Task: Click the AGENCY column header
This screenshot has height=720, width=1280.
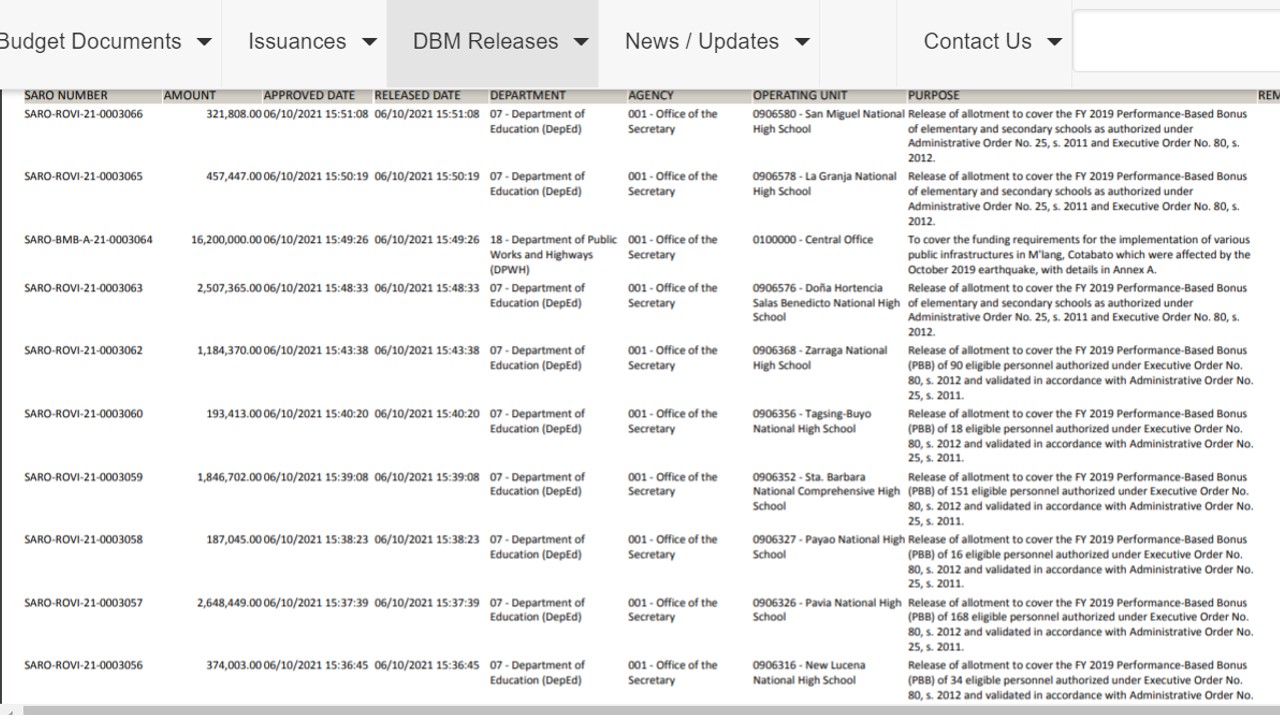Action: point(651,96)
